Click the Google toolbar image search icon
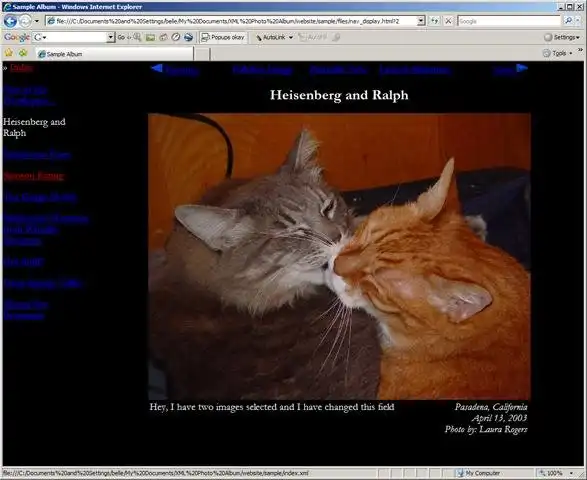This screenshot has height=480, width=587. coord(150,37)
